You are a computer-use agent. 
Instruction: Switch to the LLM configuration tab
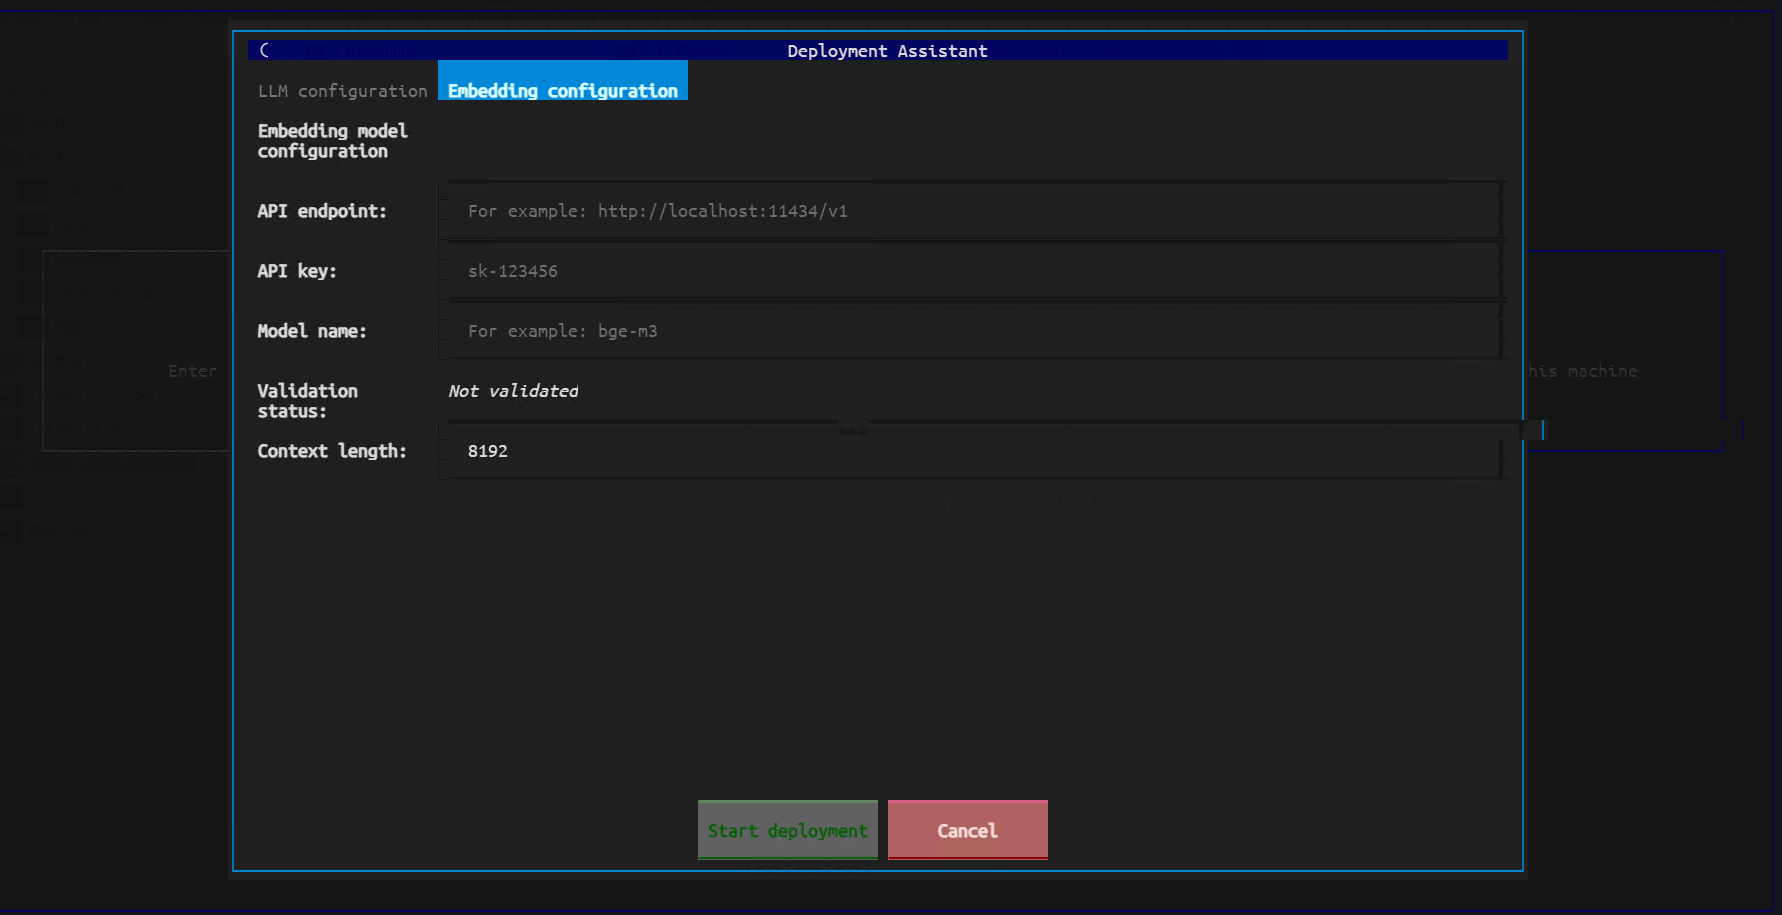click(x=341, y=90)
